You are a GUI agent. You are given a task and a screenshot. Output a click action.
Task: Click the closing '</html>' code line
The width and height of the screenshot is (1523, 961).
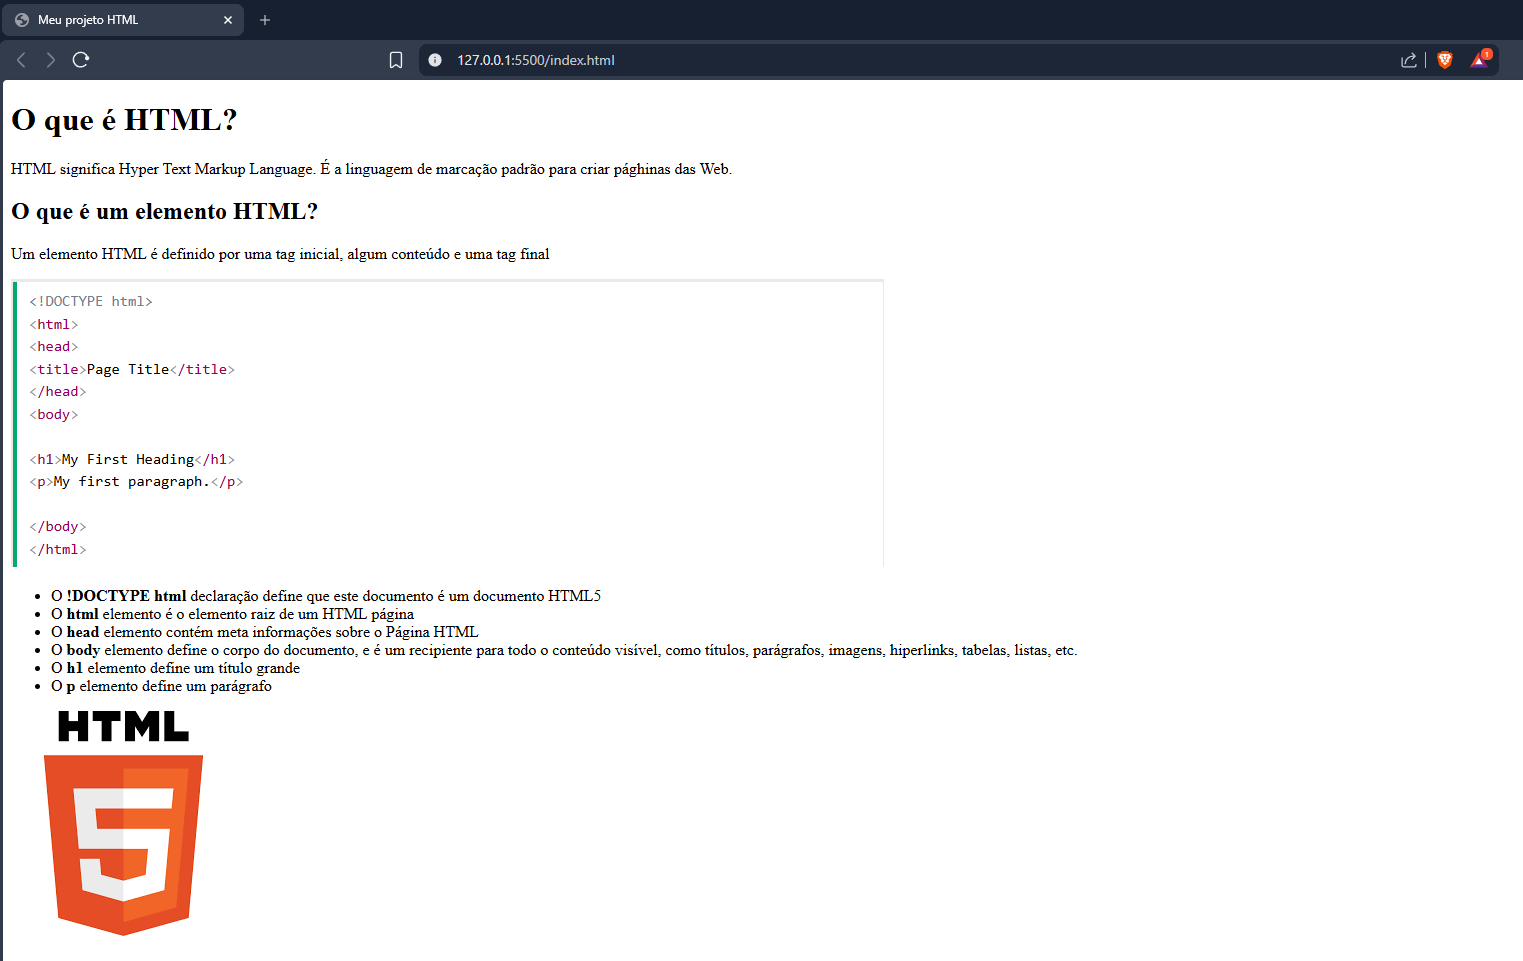[58, 549]
